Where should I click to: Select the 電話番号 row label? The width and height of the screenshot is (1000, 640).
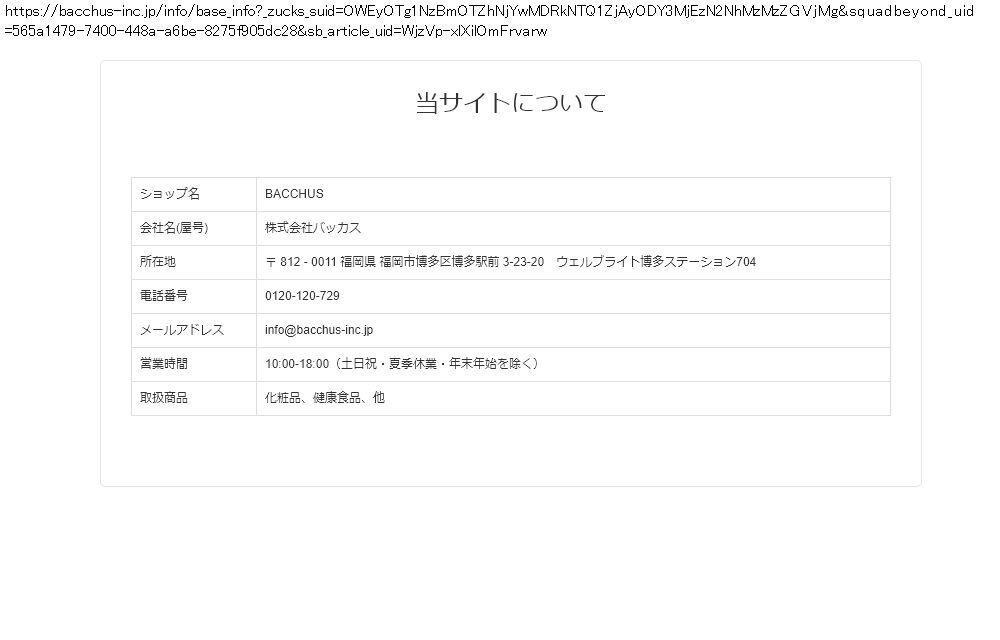[x=163, y=296]
